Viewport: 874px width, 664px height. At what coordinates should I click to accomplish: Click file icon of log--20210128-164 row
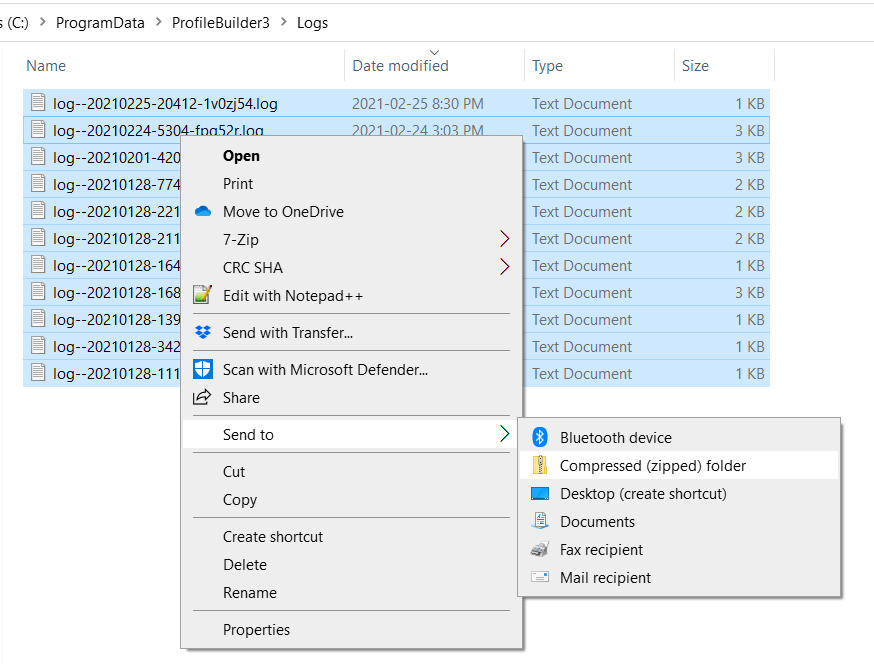tap(38, 264)
